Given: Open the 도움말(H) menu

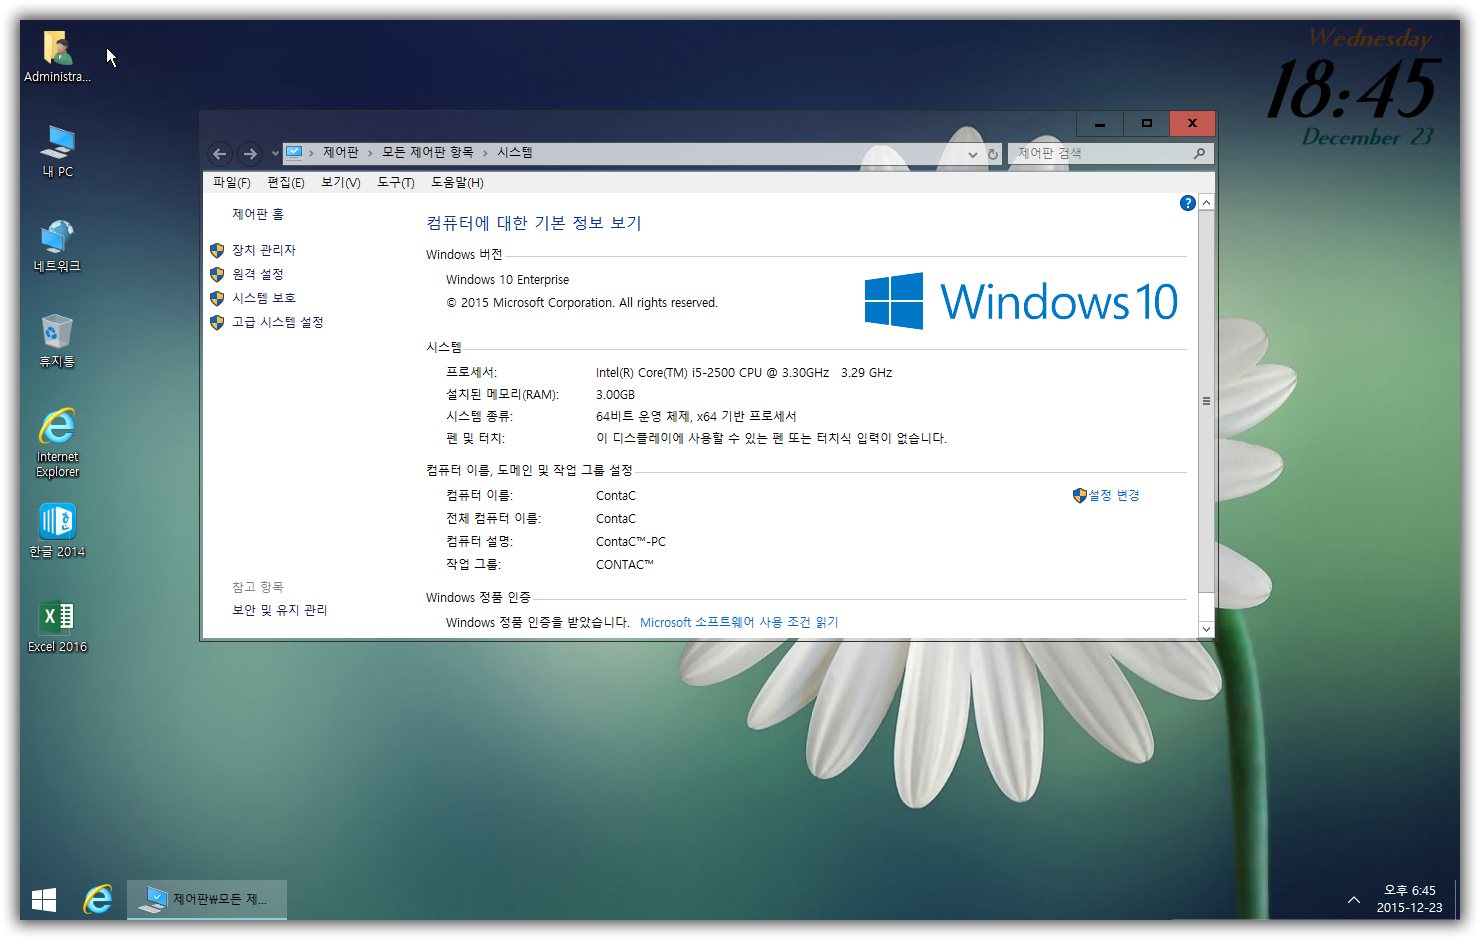Looking at the screenshot, I should click(x=457, y=182).
